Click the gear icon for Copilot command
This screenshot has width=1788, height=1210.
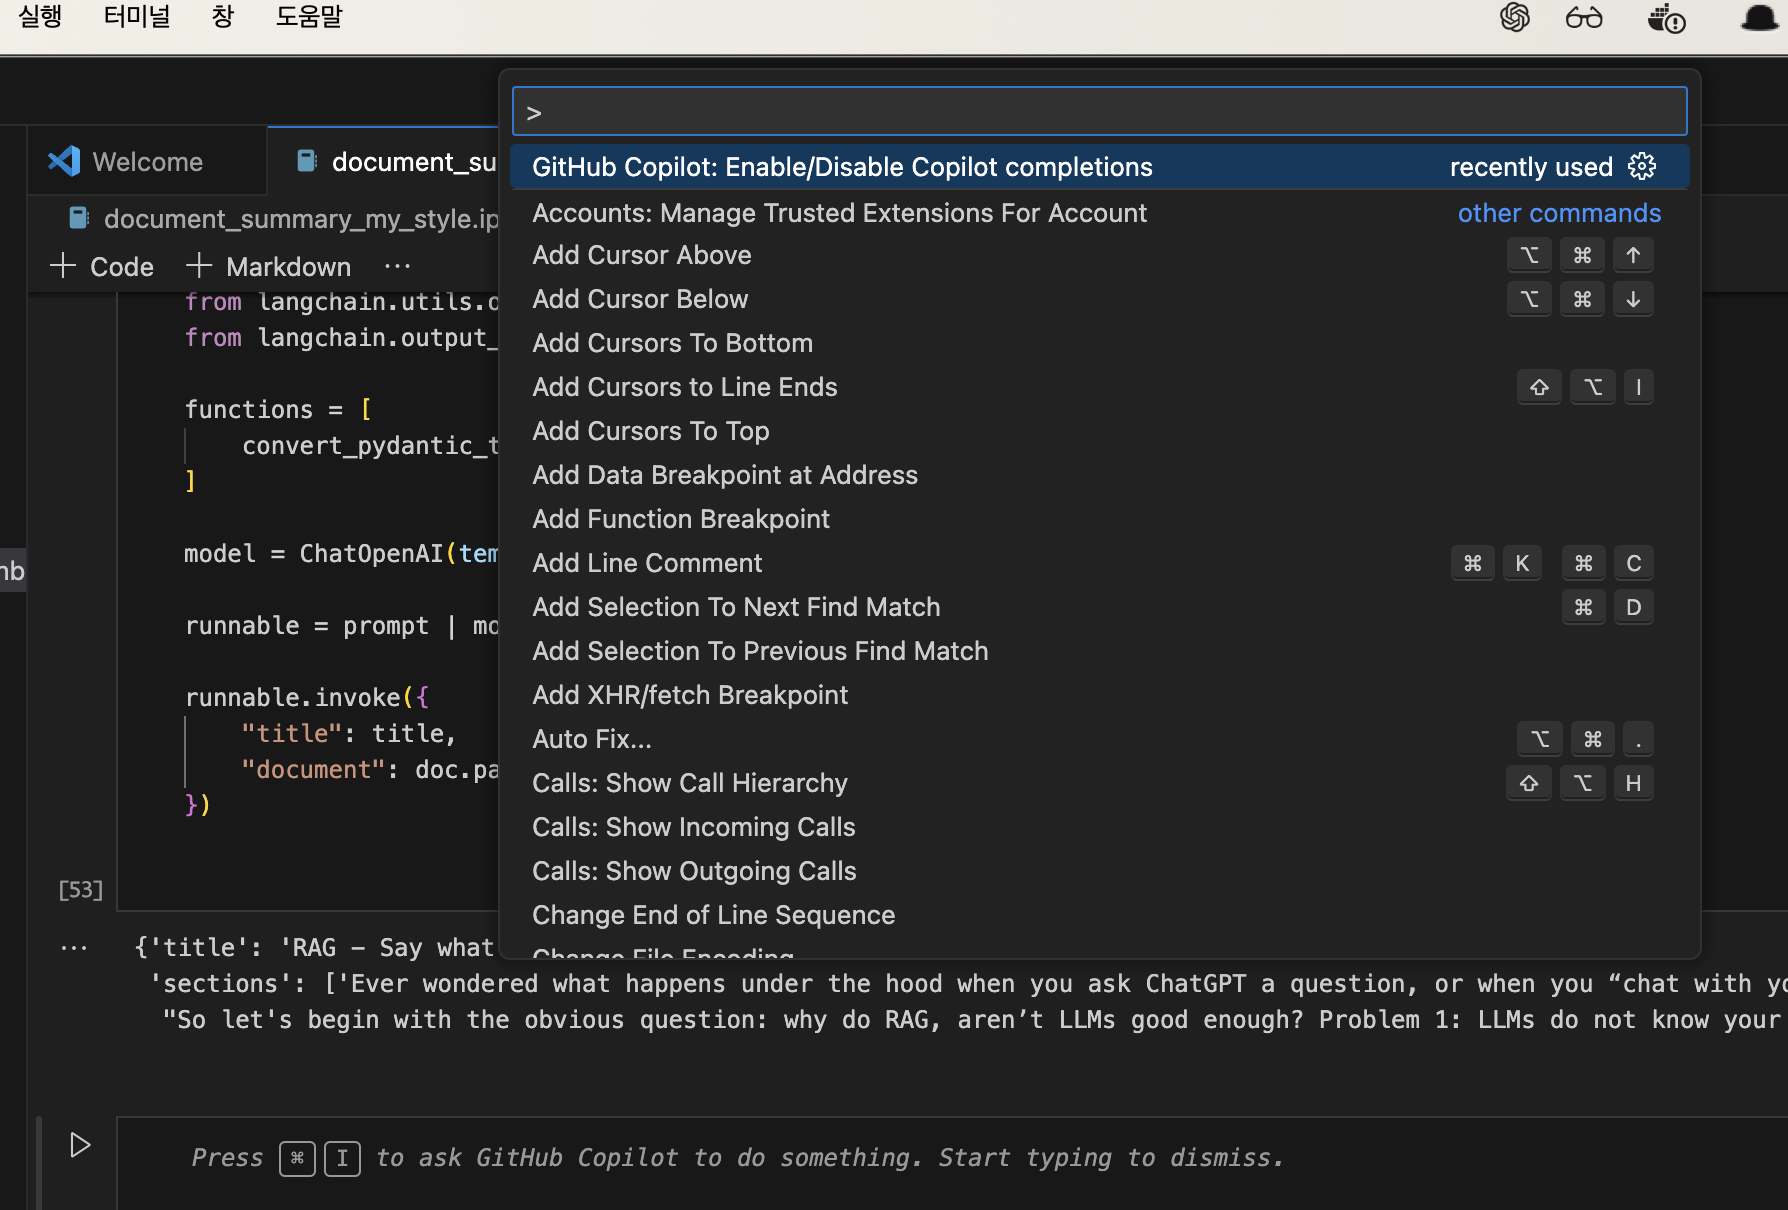coord(1642,166)
